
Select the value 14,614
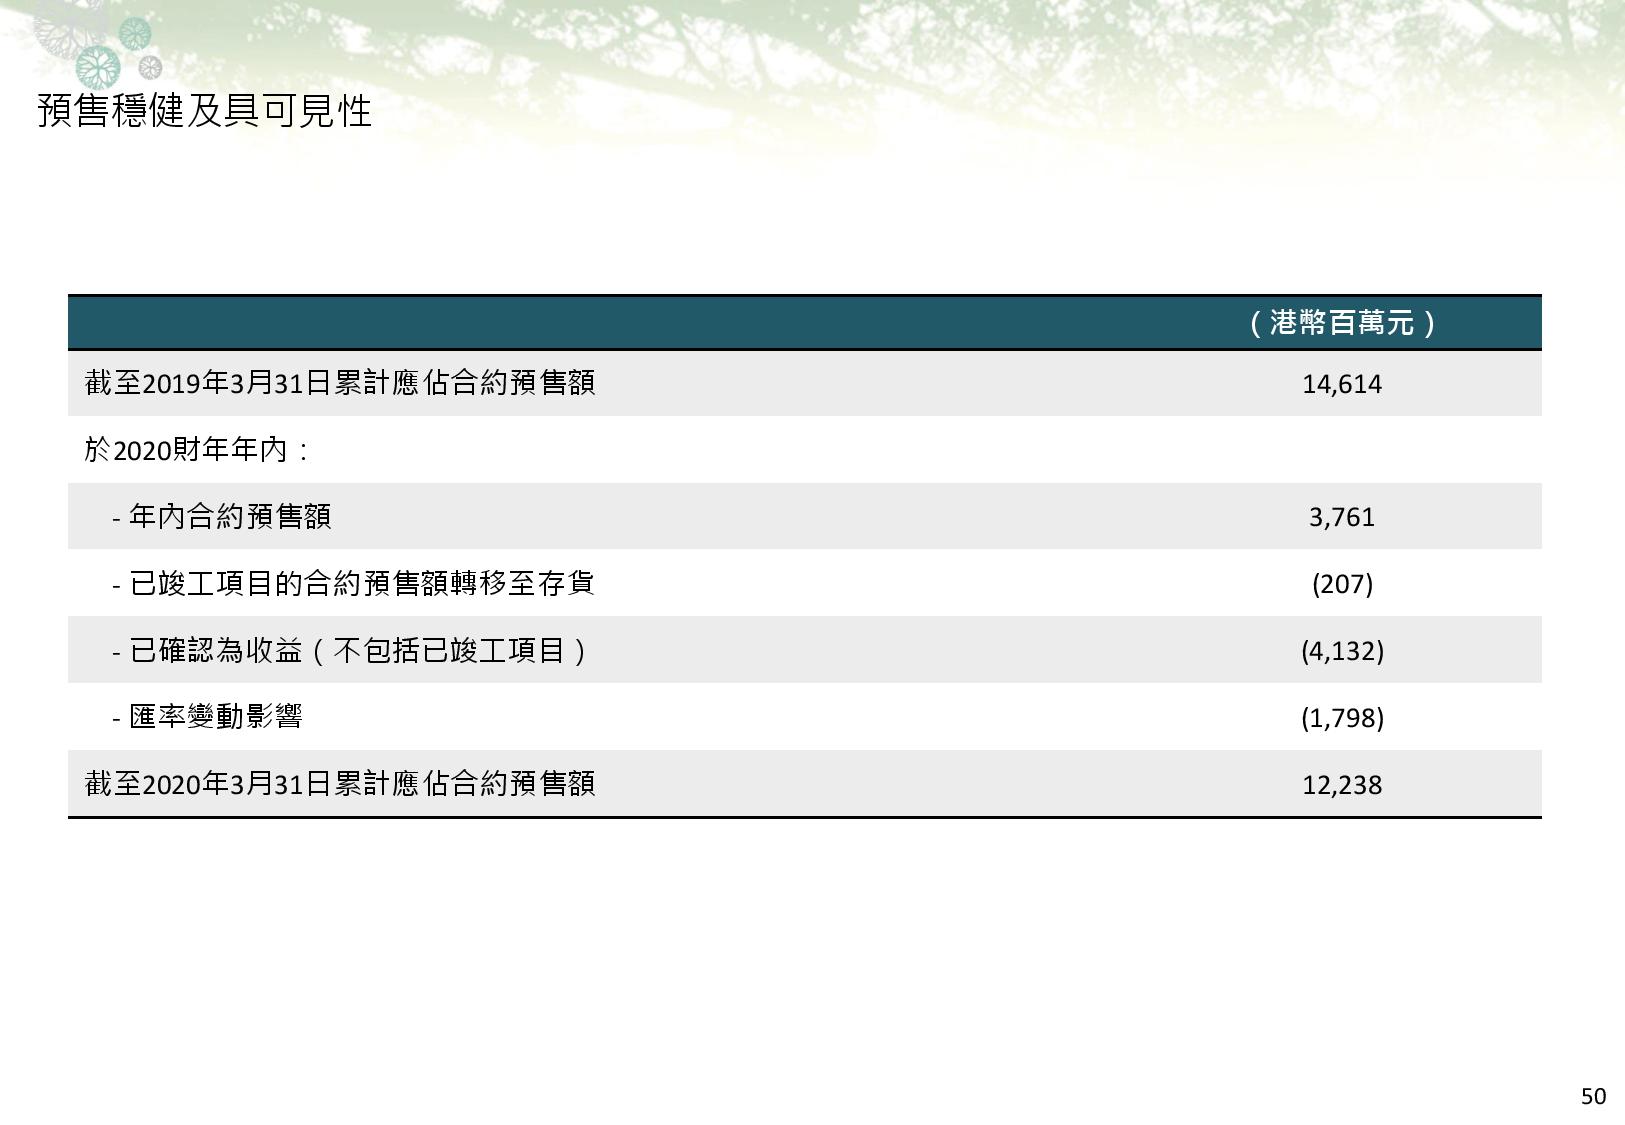pyautogui.click(x=1342, y=384)
